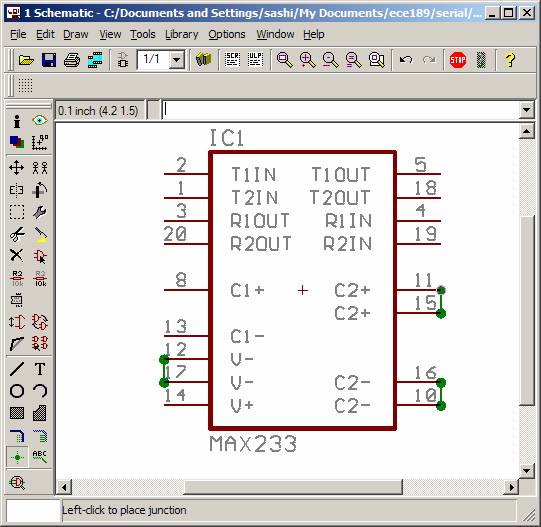The width and height of the screenshot is (541, 527).
Task: Click the traffic light Go icon
Action: (x=481, y=60)
